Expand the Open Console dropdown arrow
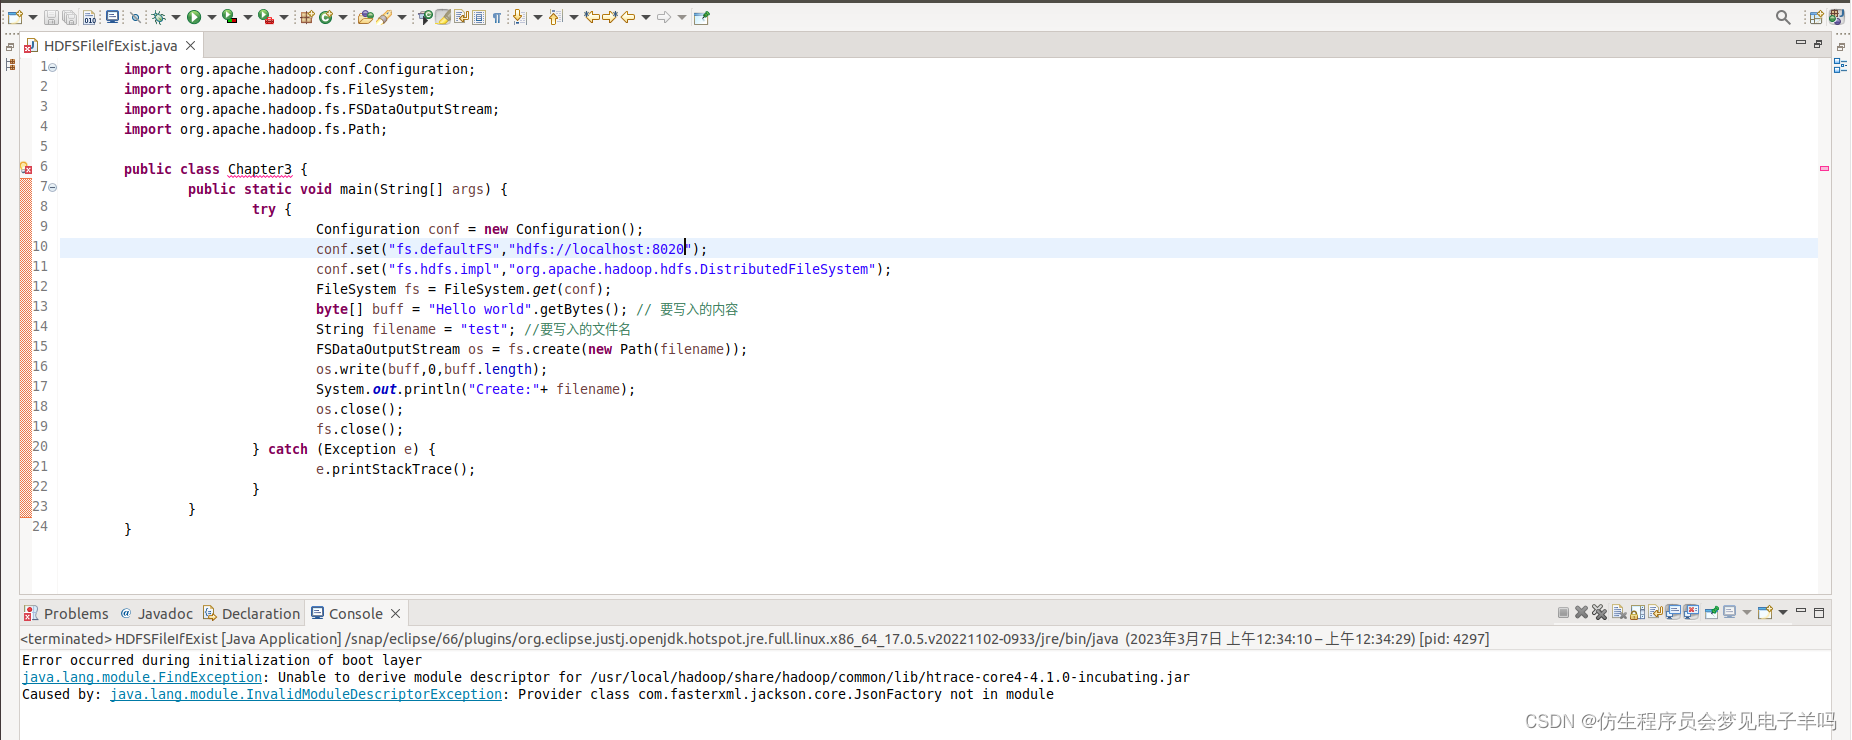The image size is (1852, 740). click(1783, 612)
